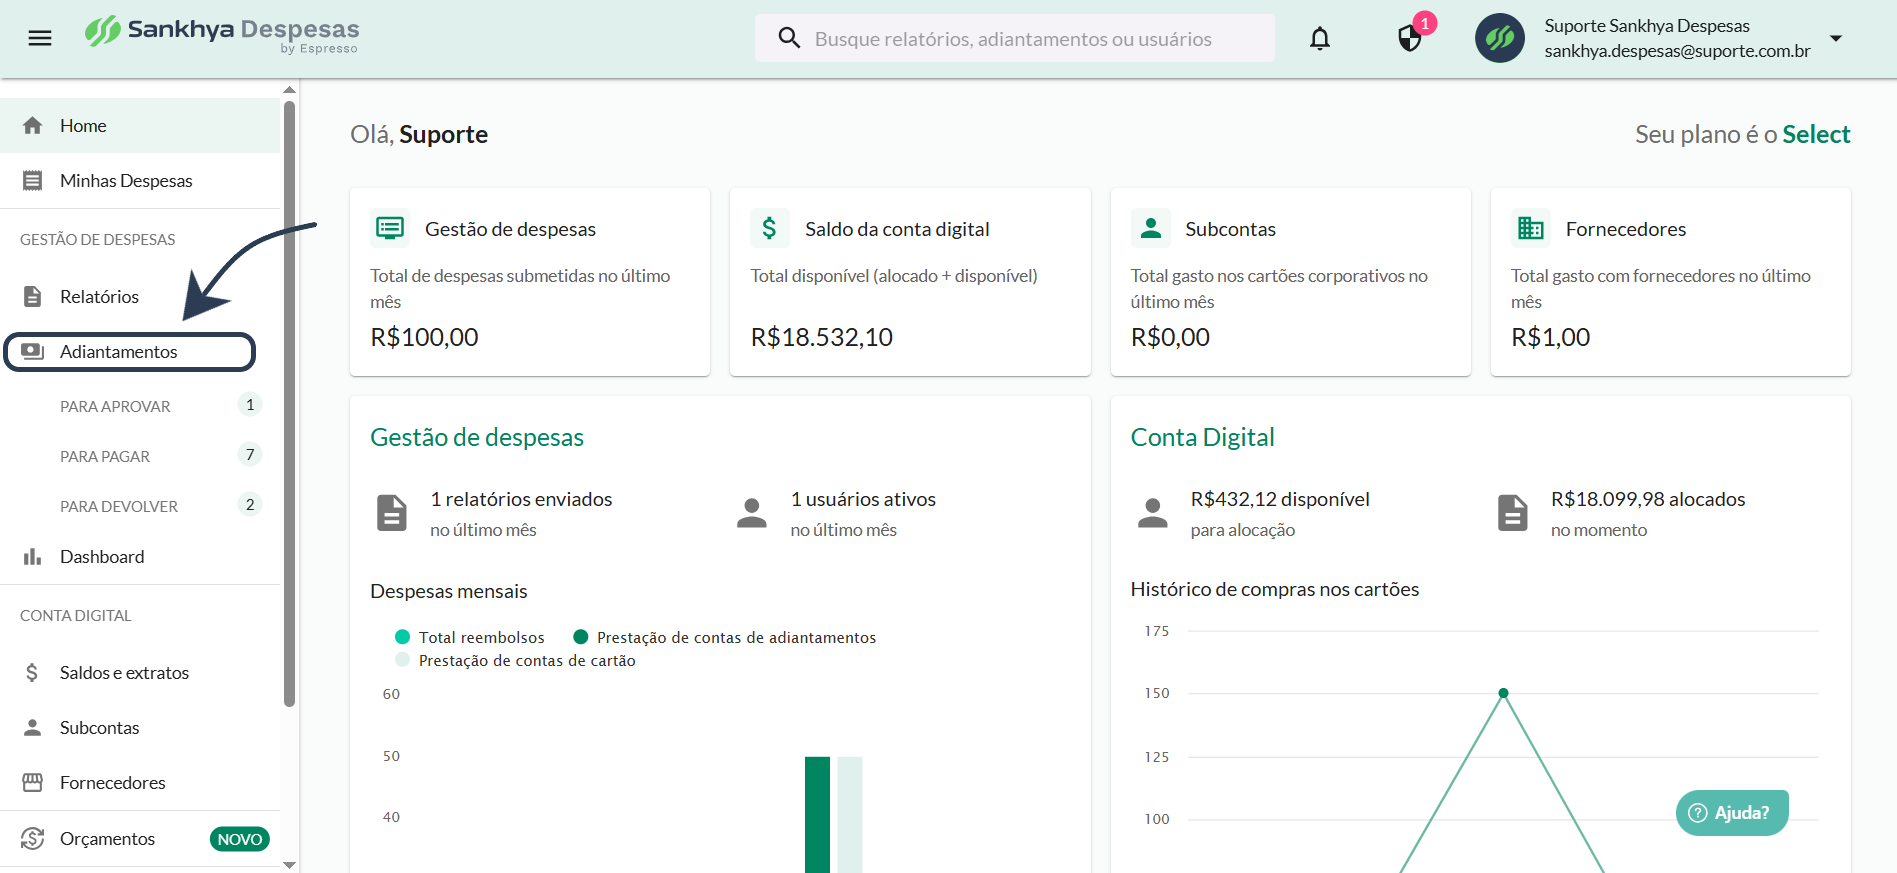Image resolution: width=1897 pixels, height=873 pixels.
Task: Open the notifications bell
Action: 1320,39
